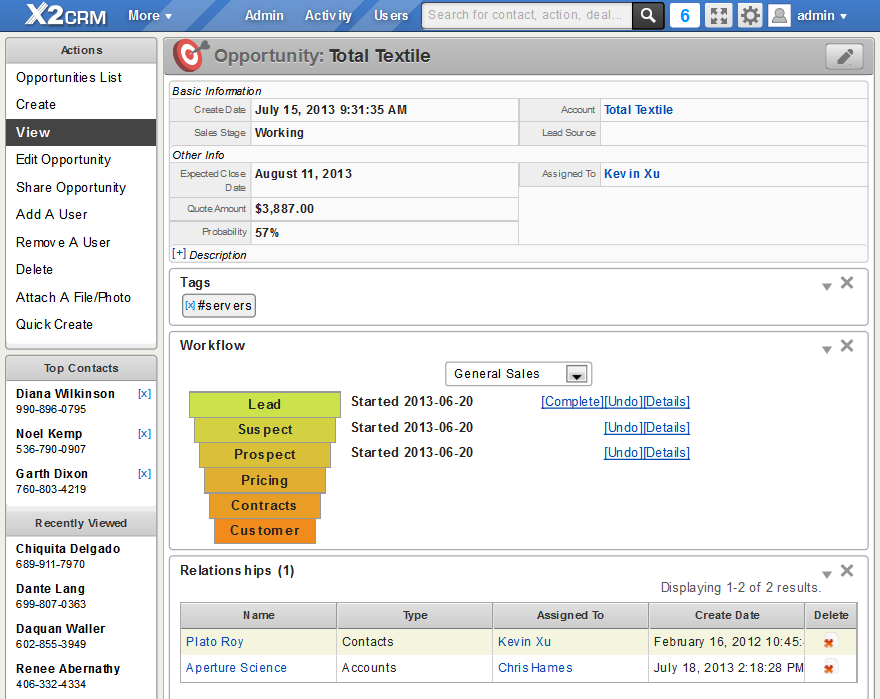
Task: Open Kevin Xu in Assigned To field
Action: click(631, 174)
